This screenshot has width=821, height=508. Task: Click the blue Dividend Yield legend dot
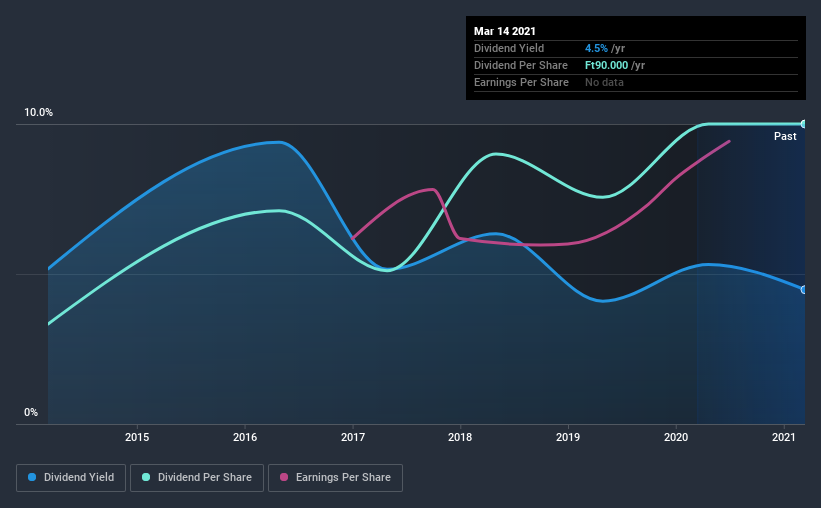[32, 477]
